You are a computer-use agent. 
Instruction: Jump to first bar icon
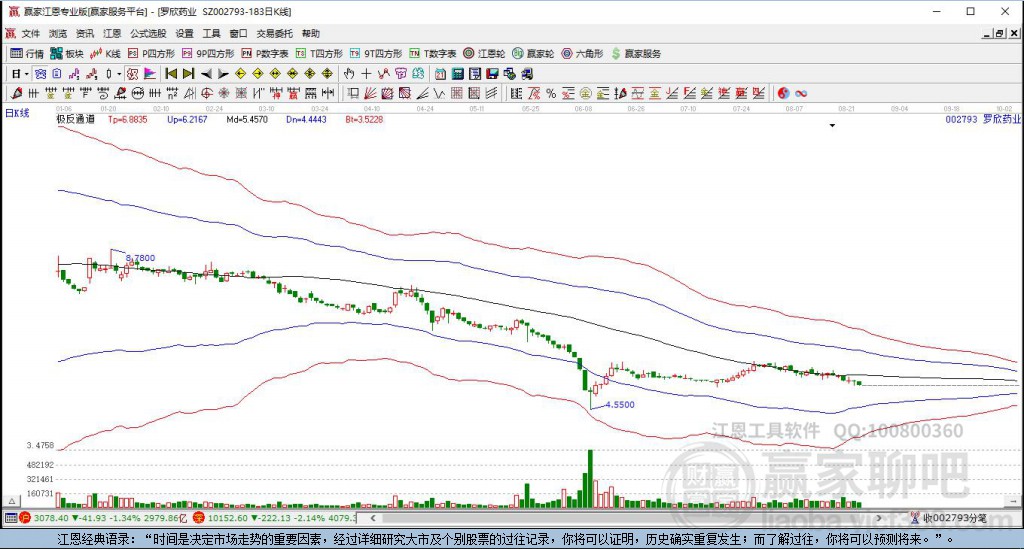(x=171, y=74)
